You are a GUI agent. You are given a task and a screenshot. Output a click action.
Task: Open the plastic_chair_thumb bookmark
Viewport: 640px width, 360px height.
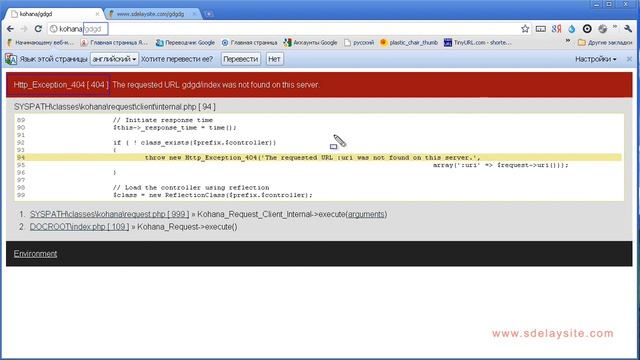pos(409,42)
